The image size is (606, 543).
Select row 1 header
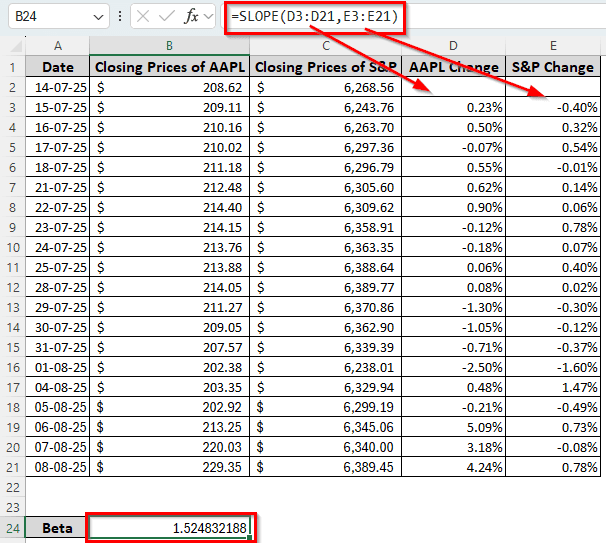[x=13, y=67]
